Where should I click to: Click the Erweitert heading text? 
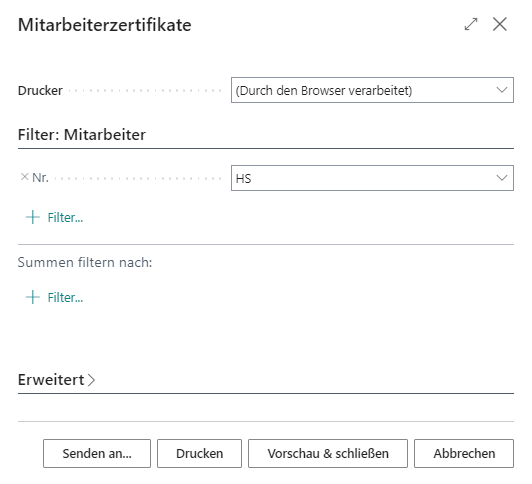pyautogui.click(x=51, y=380)
